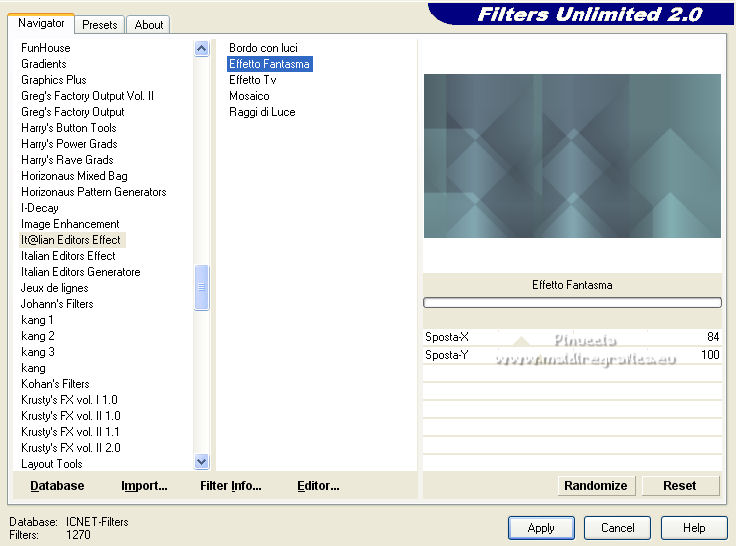The image size is (736, 546).
Task: Select the kang 2 category
Action: click(x=38, y=336)
